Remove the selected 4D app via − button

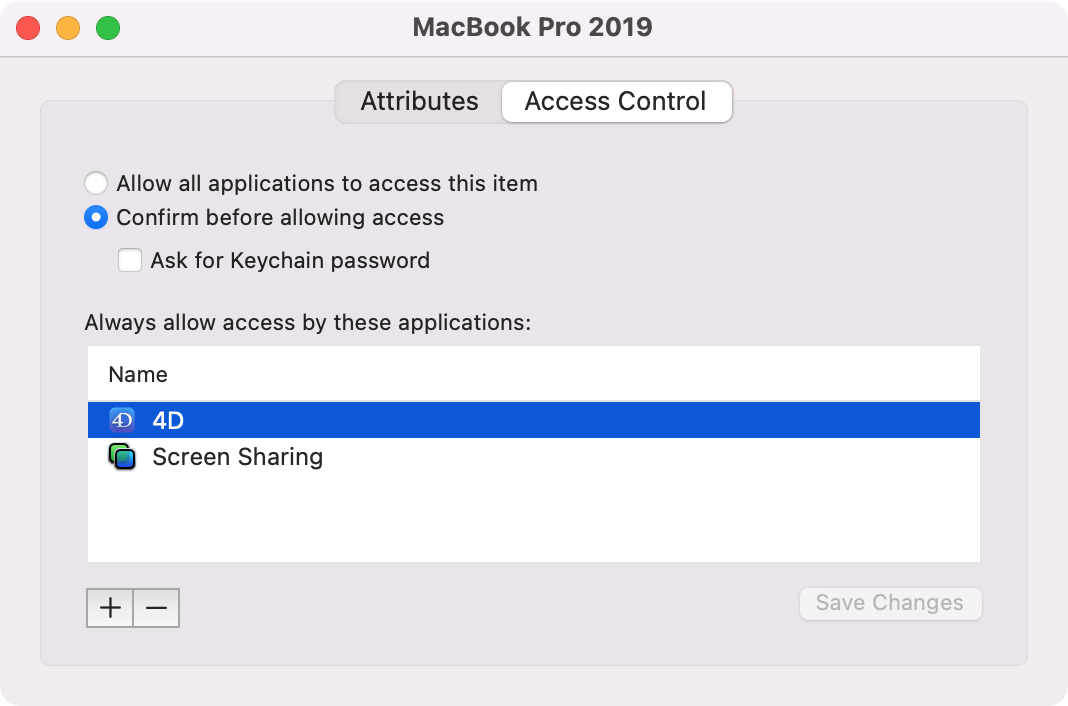point(156,607)
